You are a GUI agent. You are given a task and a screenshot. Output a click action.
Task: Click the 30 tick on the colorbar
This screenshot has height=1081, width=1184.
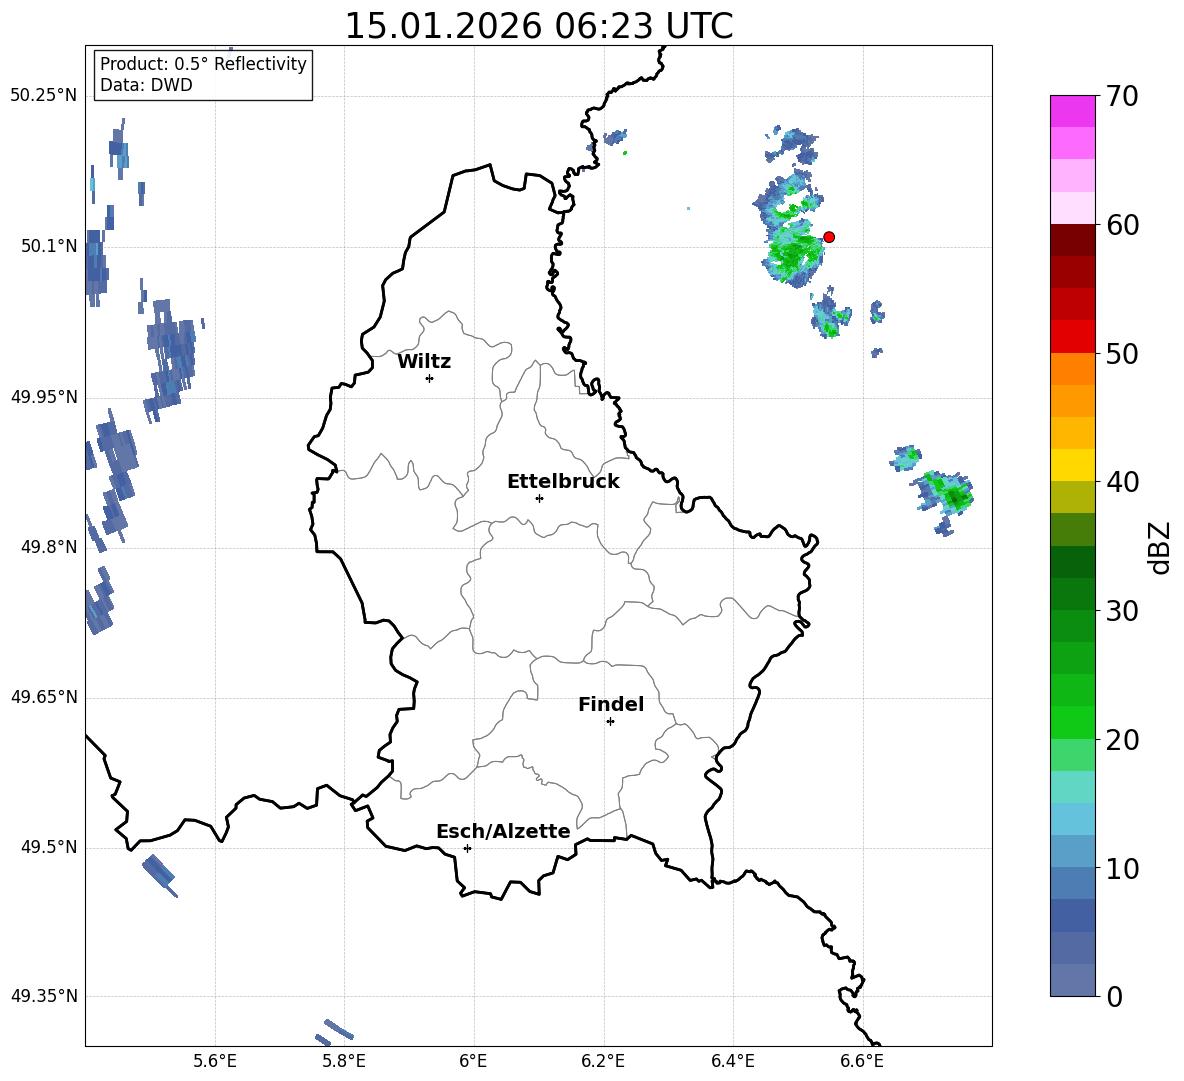click(x=1122, y=611)
